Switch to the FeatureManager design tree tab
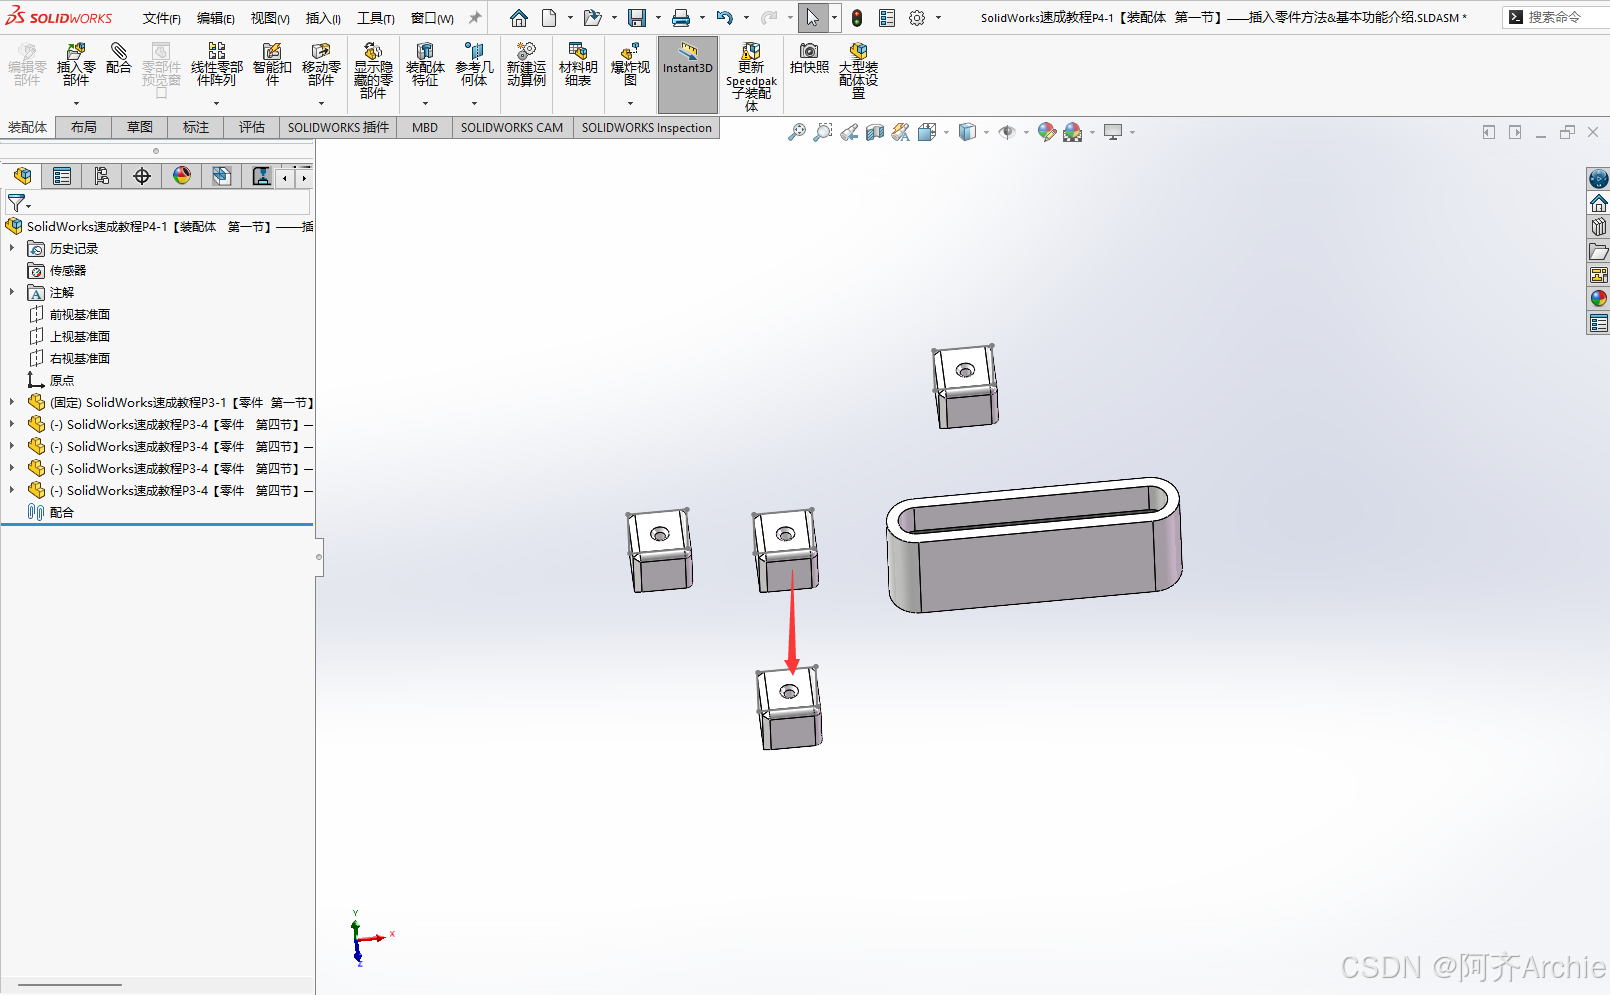 click(x=22, y=176)
